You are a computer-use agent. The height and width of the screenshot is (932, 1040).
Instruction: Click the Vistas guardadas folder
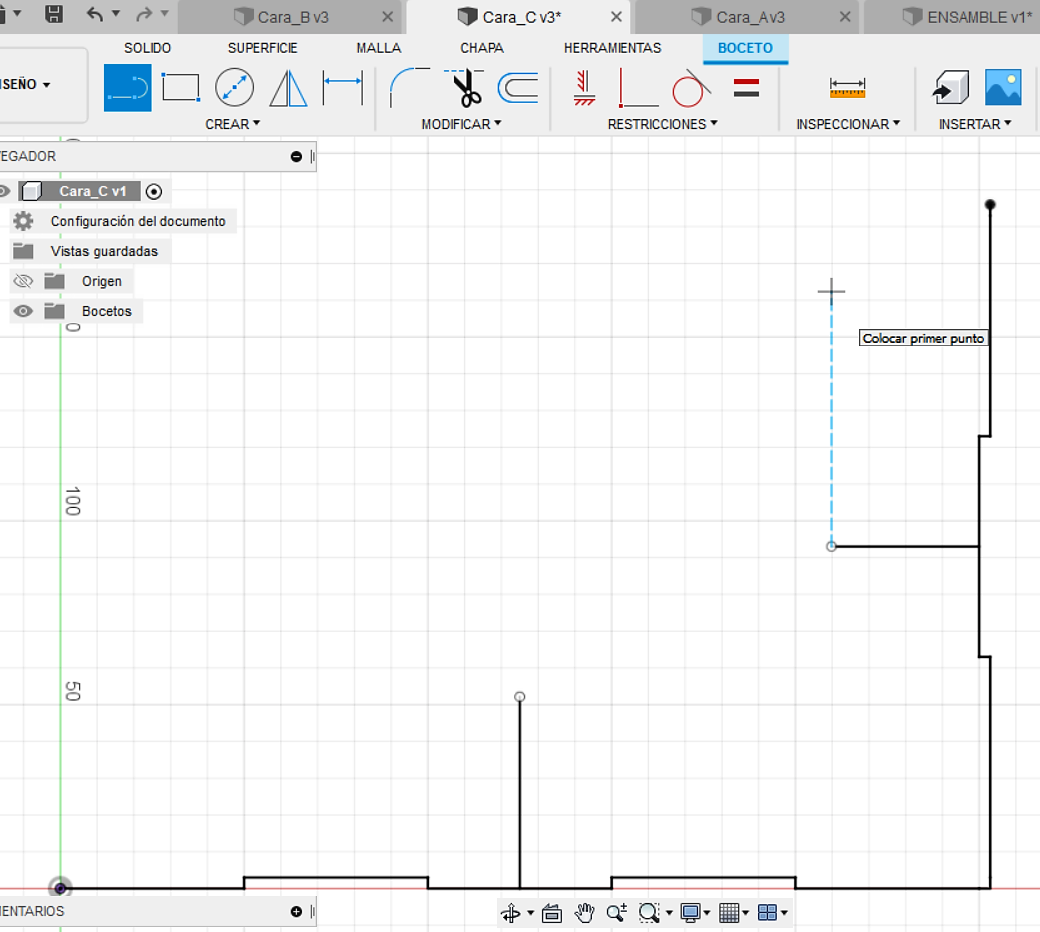click(x=104, y=251)
